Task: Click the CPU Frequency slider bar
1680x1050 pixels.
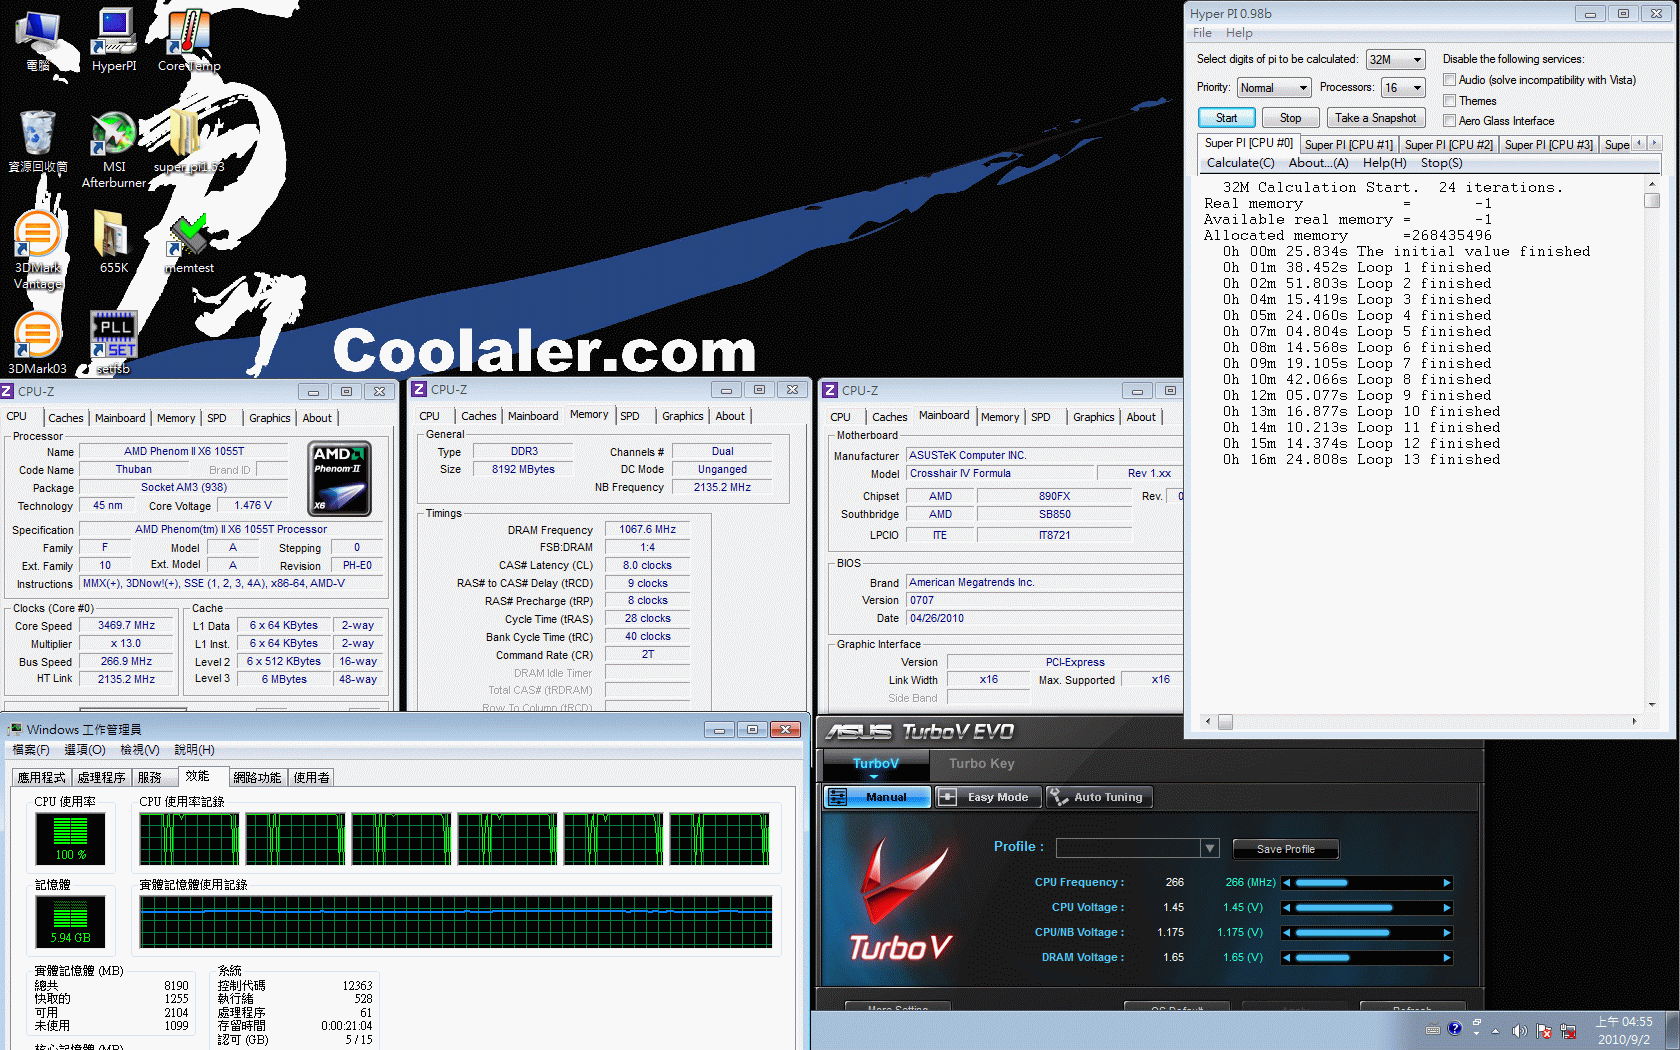Action: pos(1367,883)
